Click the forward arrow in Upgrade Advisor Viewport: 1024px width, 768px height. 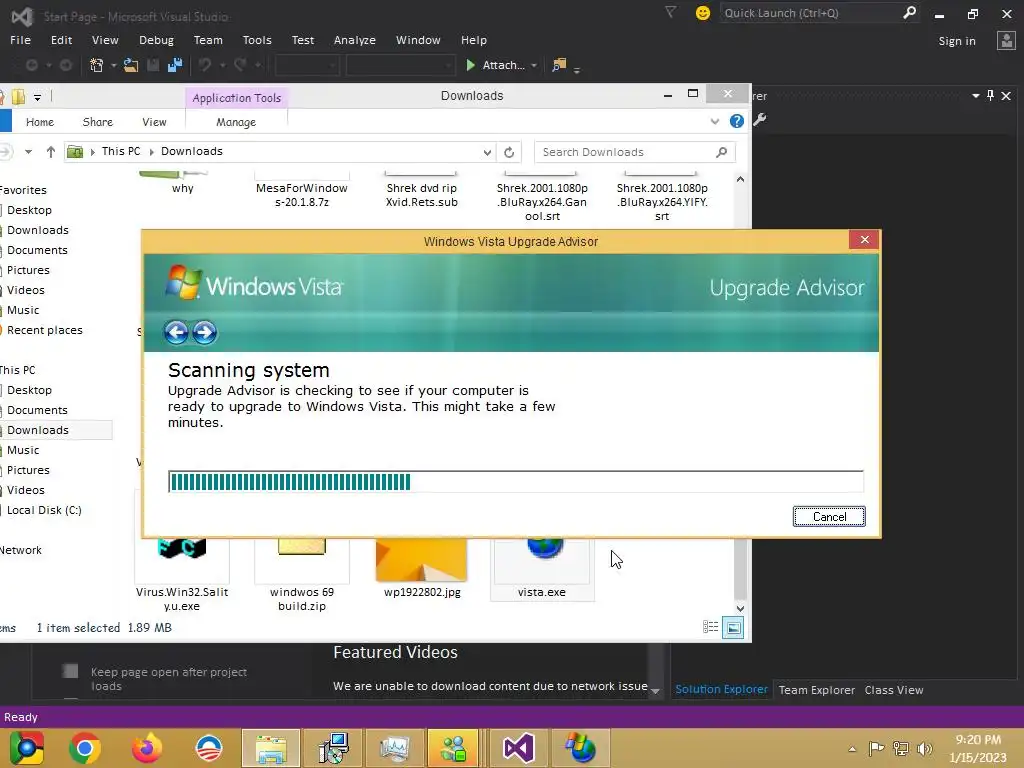pos(204,332)
